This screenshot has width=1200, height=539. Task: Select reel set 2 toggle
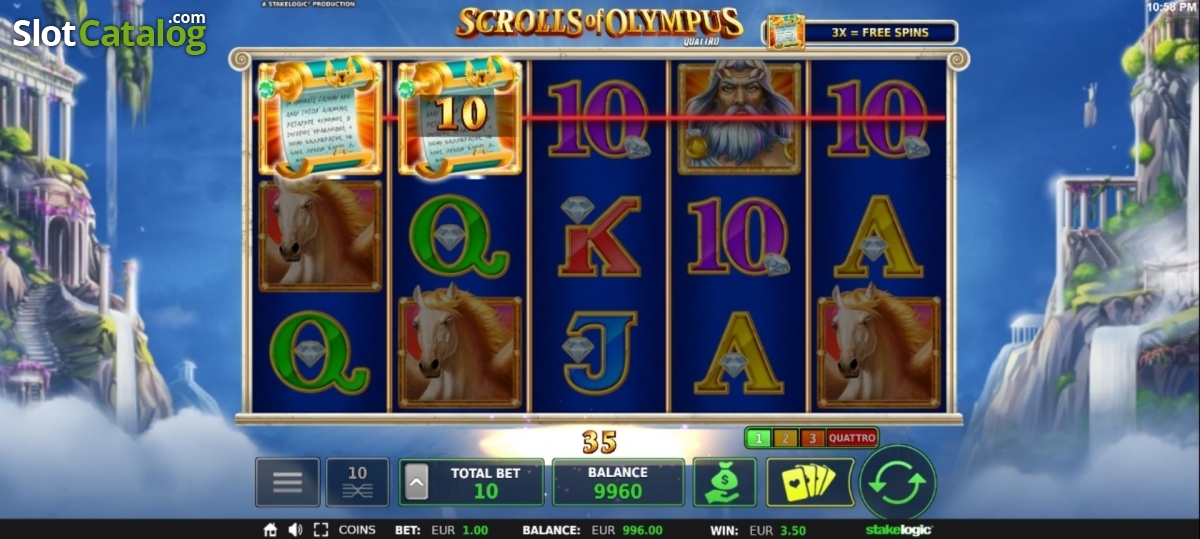click(786, 438)
